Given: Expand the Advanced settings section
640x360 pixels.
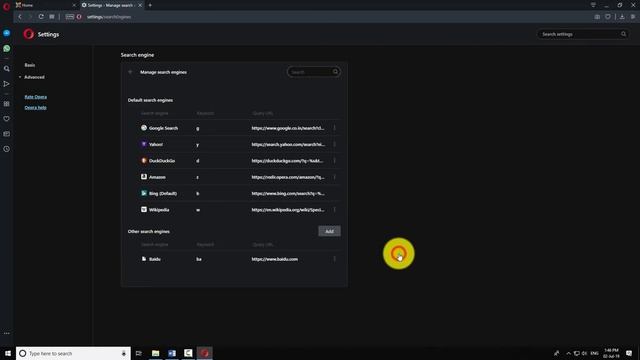Looking at the screenshot, I should tap(34, 77).
